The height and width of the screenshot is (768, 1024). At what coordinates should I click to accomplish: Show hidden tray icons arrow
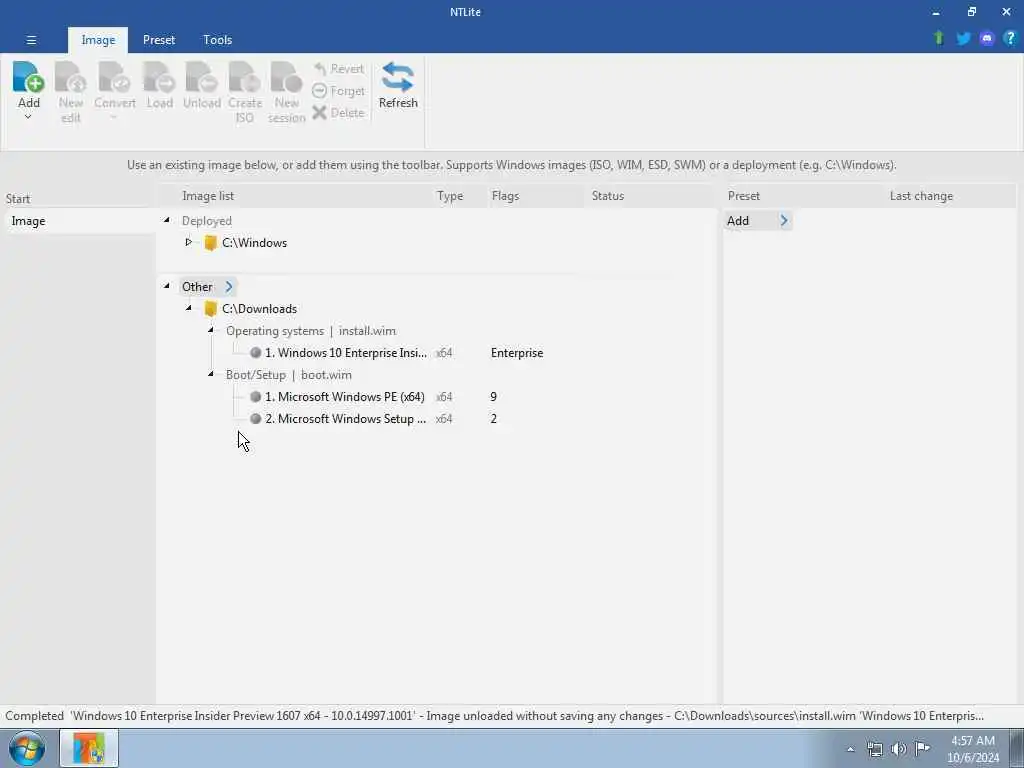pyautogui.click(x=850, y=749)
